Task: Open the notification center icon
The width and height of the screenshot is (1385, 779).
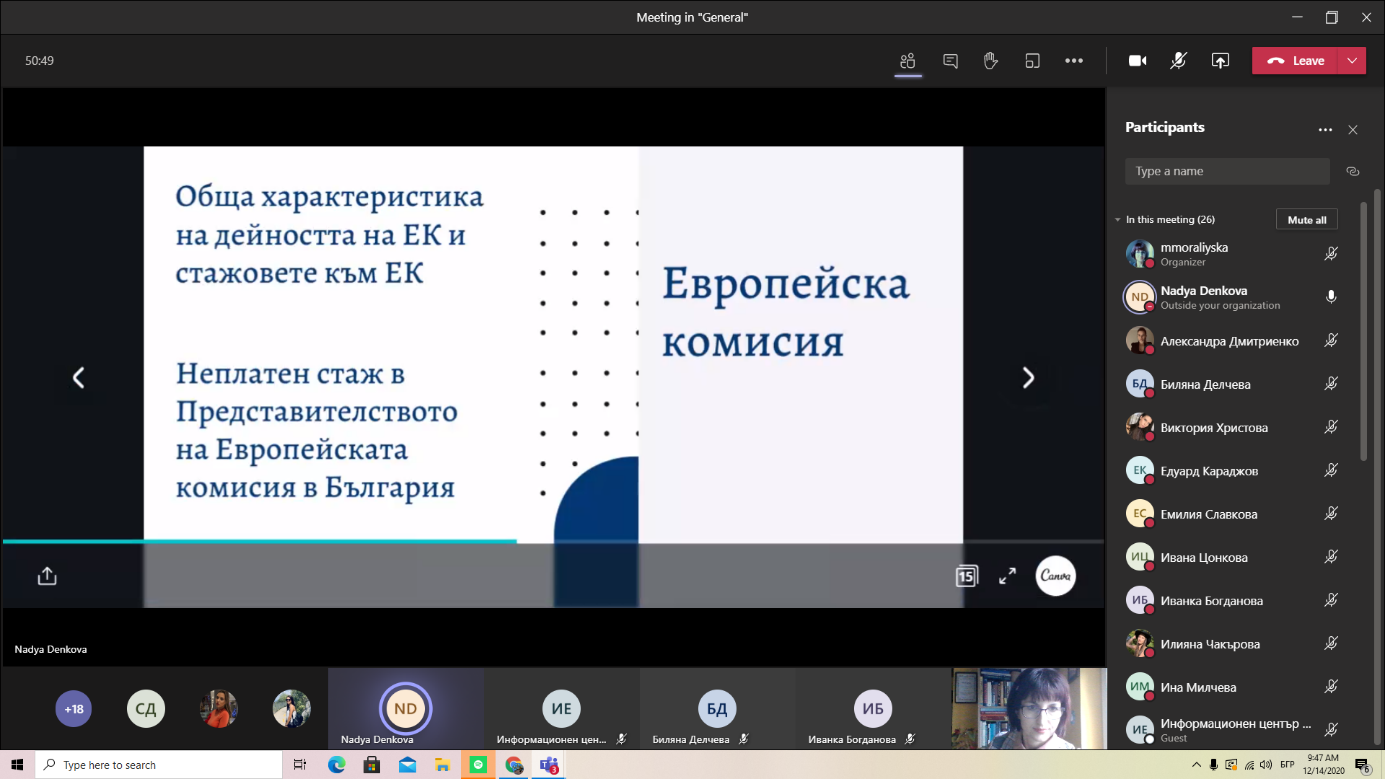Action: pos(1362,765)
